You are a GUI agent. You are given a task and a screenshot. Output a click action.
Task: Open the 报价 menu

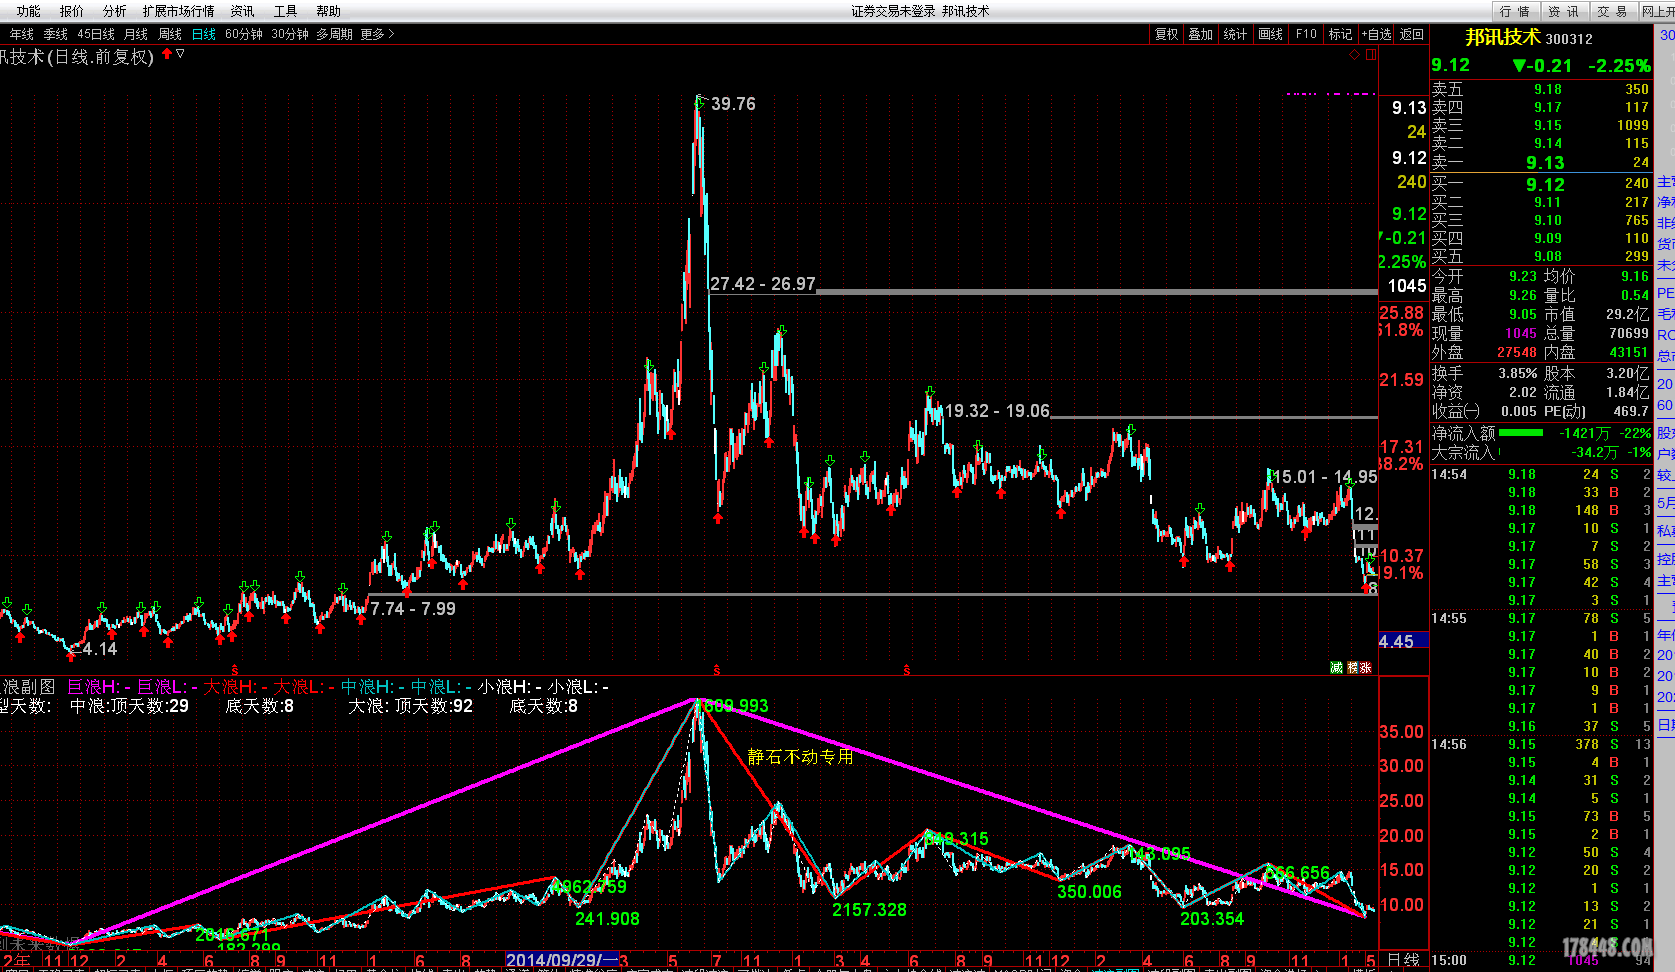[71, 11]
